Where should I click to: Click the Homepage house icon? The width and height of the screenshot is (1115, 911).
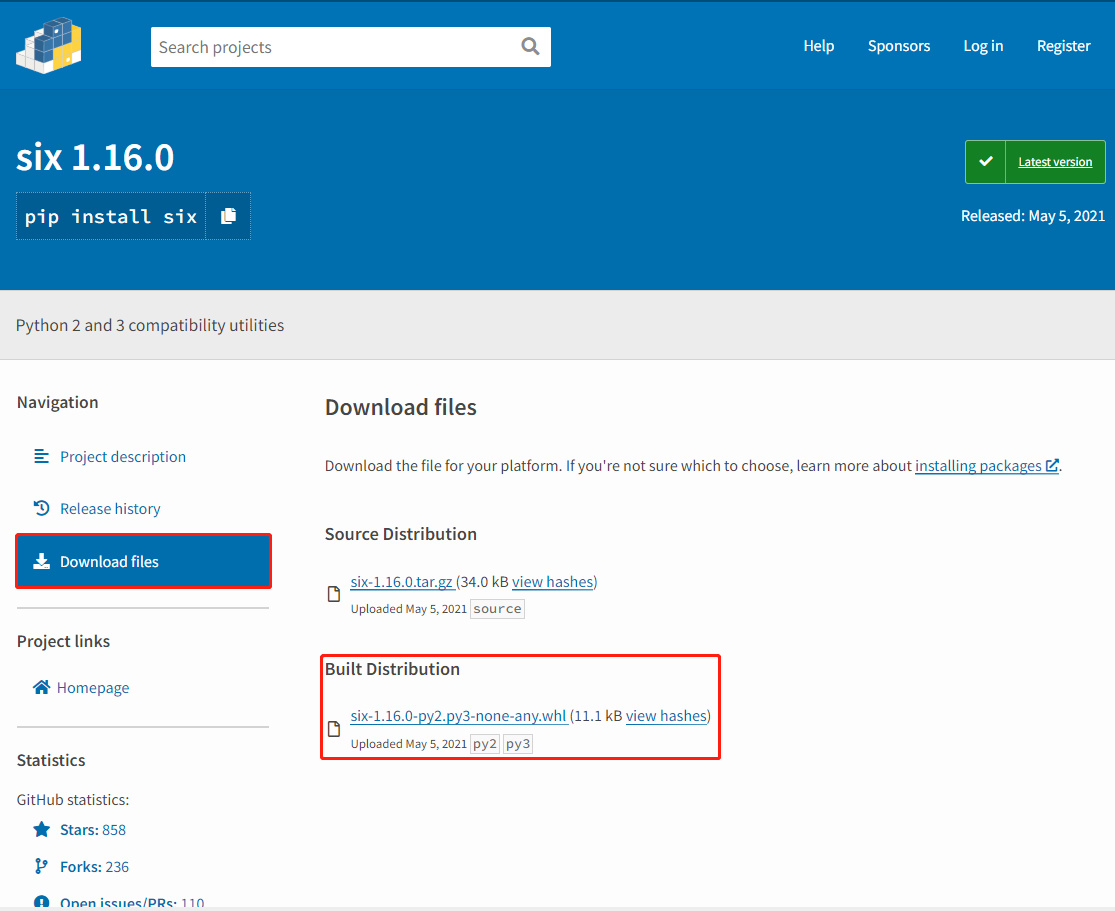[x=41, y=687]
